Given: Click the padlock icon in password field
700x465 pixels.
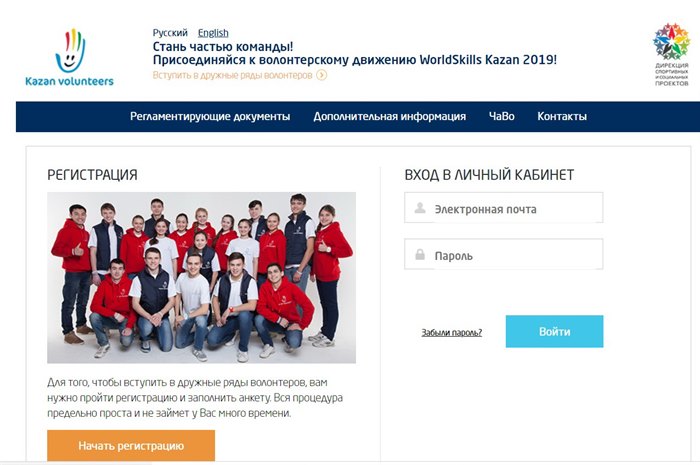Looking at the screenshot, I should [420, 254].
